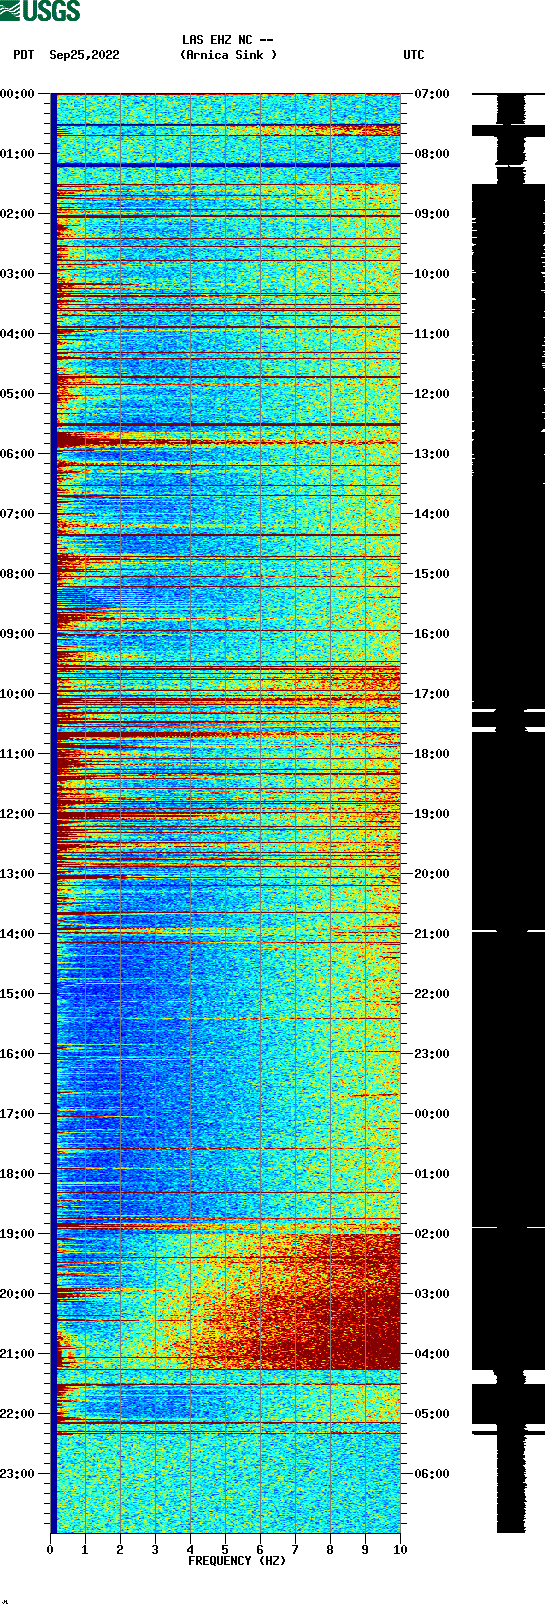Click the 0 Hz frequency axis tick label
Viewport: 552px width, 1613px height.
50,1550
